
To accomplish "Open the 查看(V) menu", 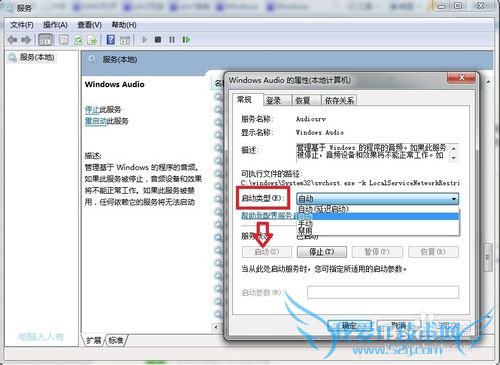I will coord(89,25).
